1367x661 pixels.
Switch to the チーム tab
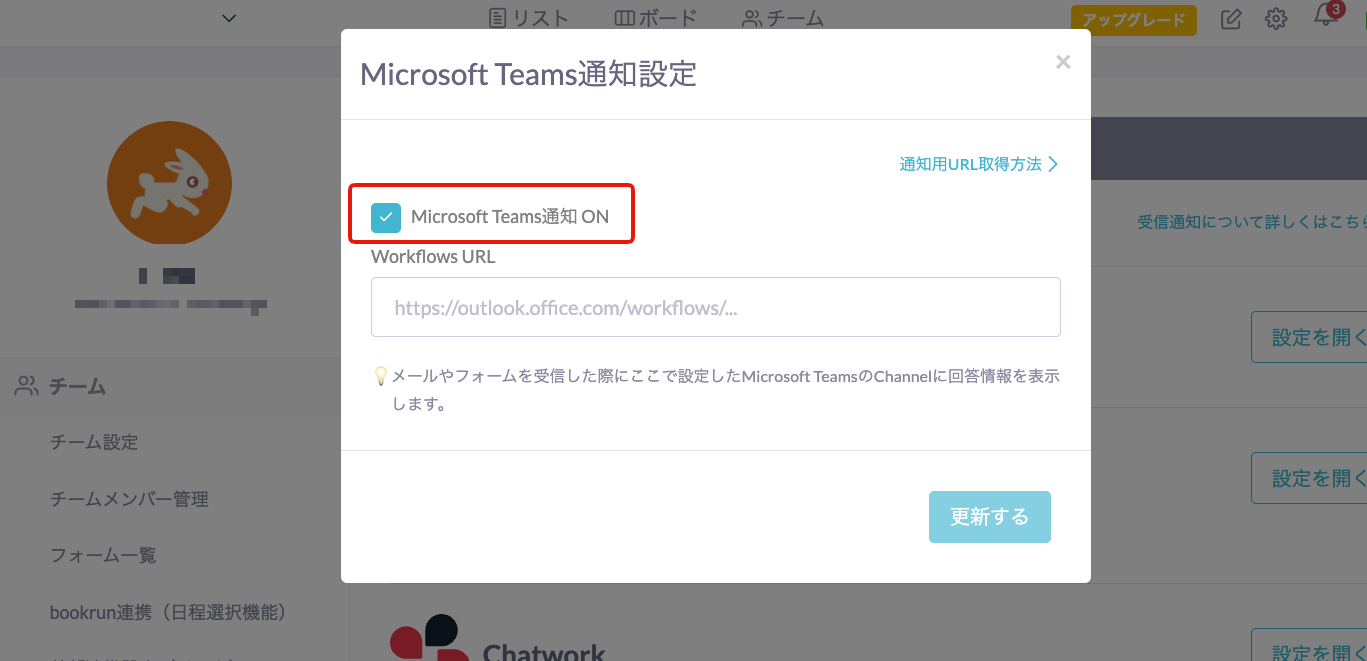click(783, 18)
